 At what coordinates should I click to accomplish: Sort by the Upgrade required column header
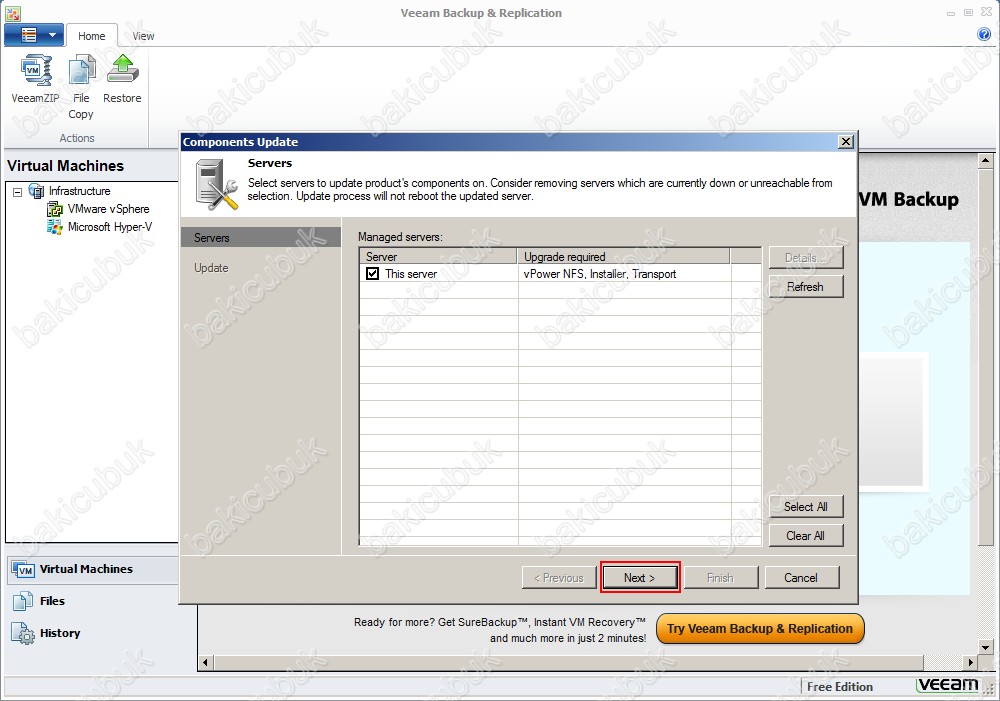(623, 256)
